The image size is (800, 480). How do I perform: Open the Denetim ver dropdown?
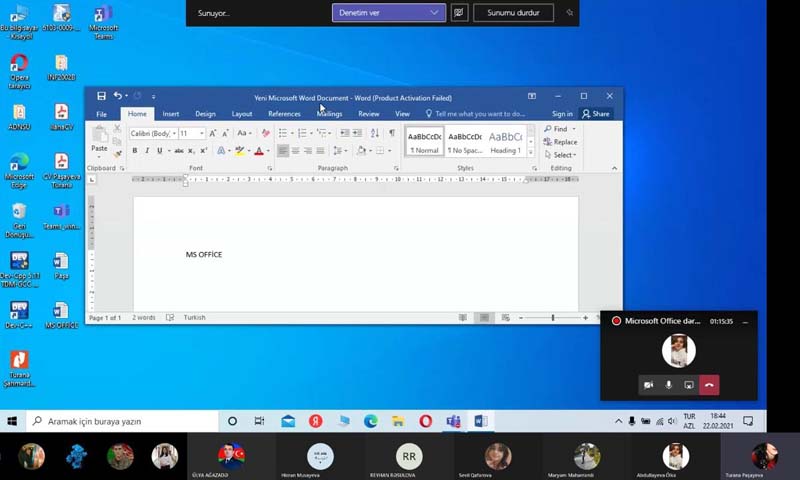click(388, 13)
